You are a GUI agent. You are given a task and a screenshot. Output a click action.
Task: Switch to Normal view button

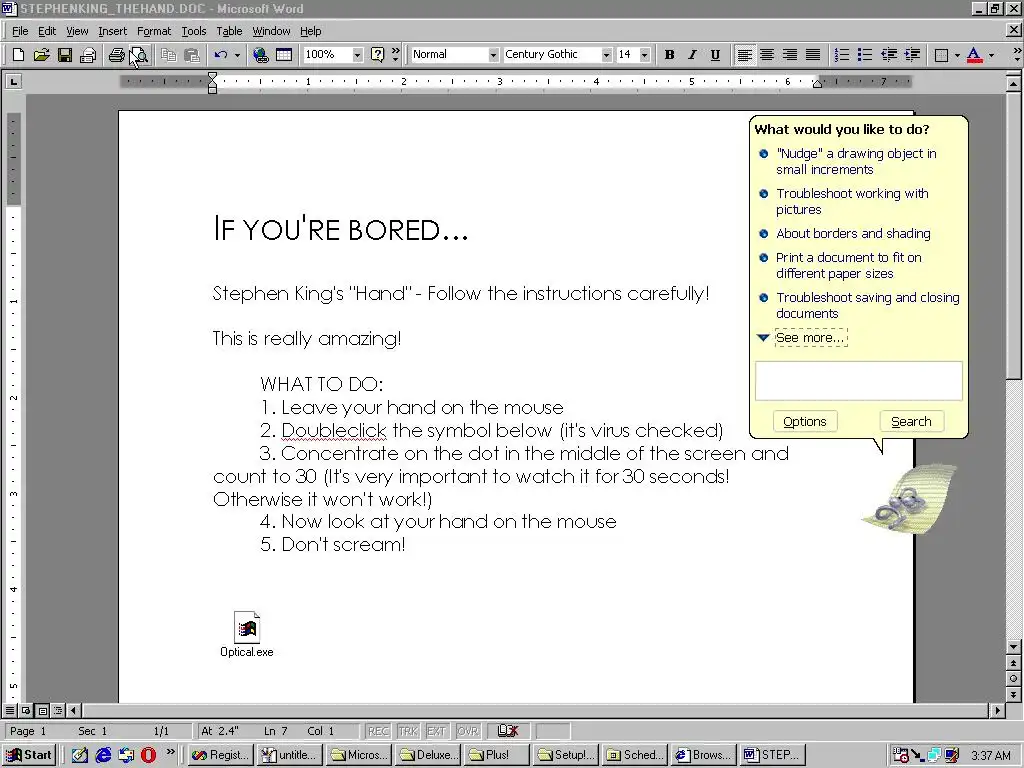pos(10,710)
